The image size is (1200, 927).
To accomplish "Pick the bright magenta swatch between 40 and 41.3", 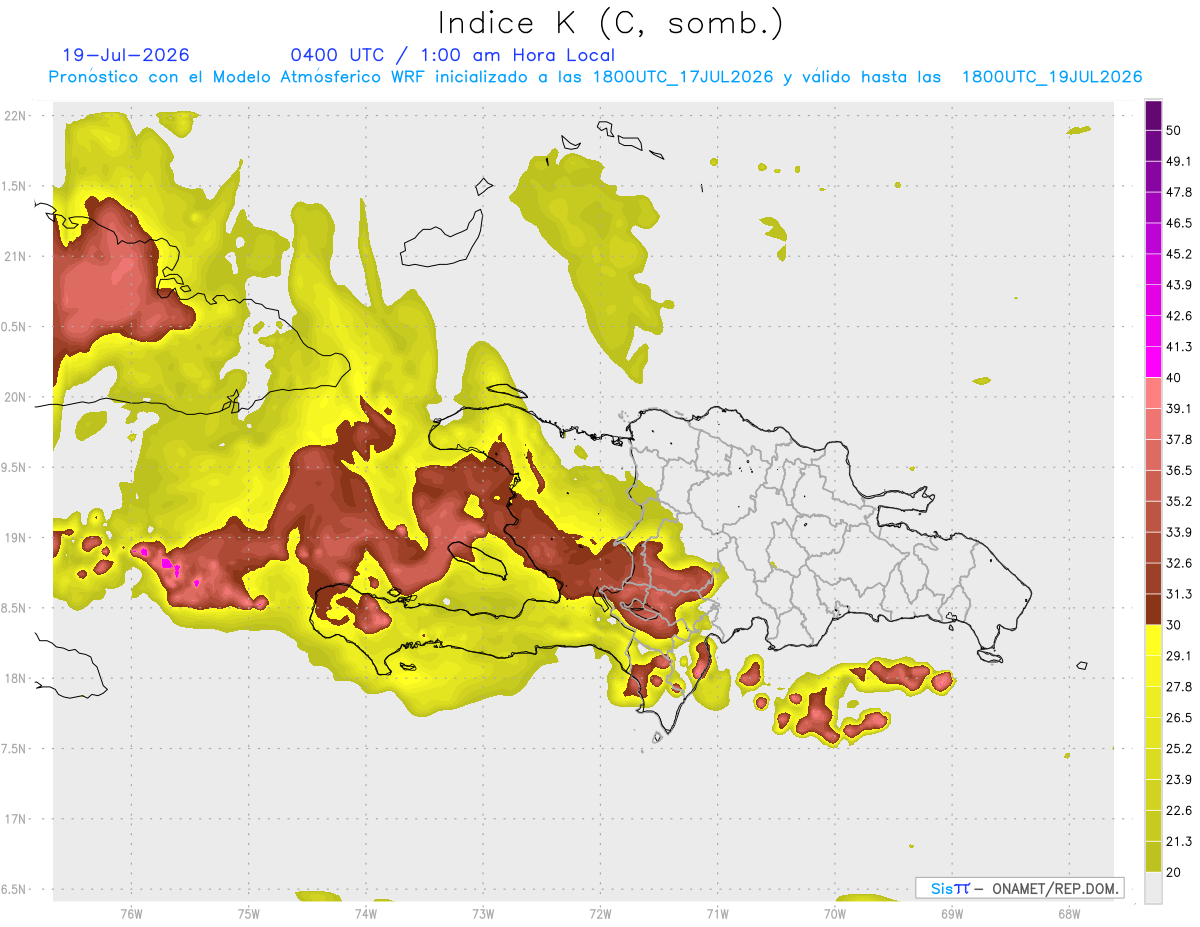I will click(1153, 361).
